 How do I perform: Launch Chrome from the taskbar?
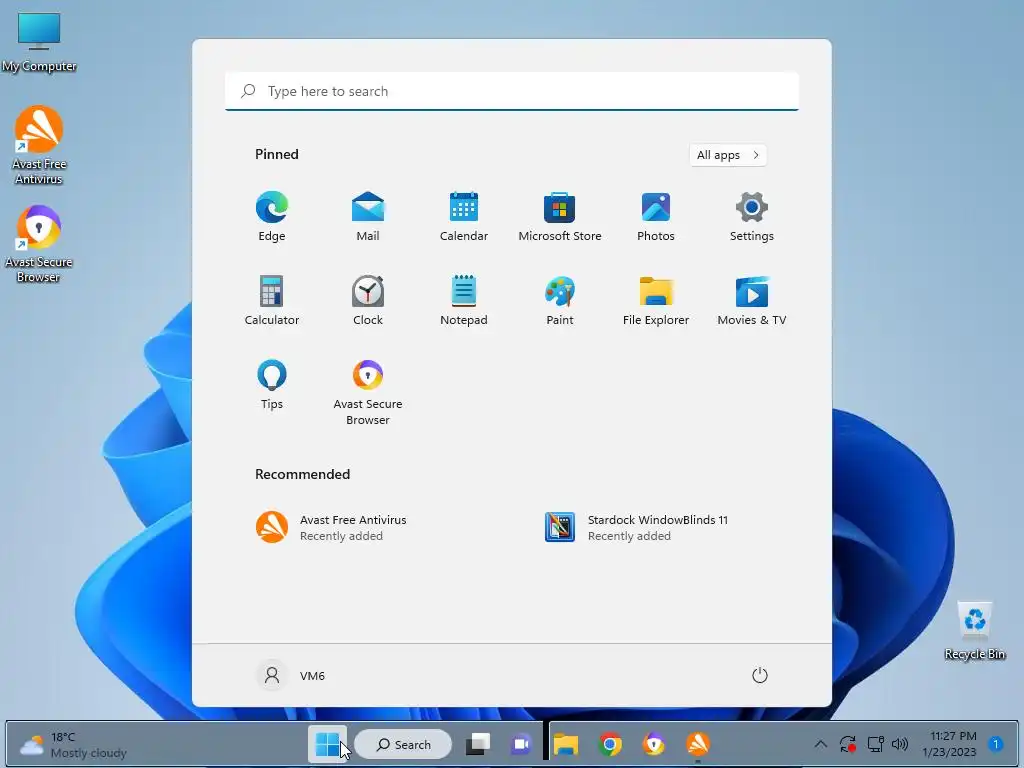pos(610,744)
